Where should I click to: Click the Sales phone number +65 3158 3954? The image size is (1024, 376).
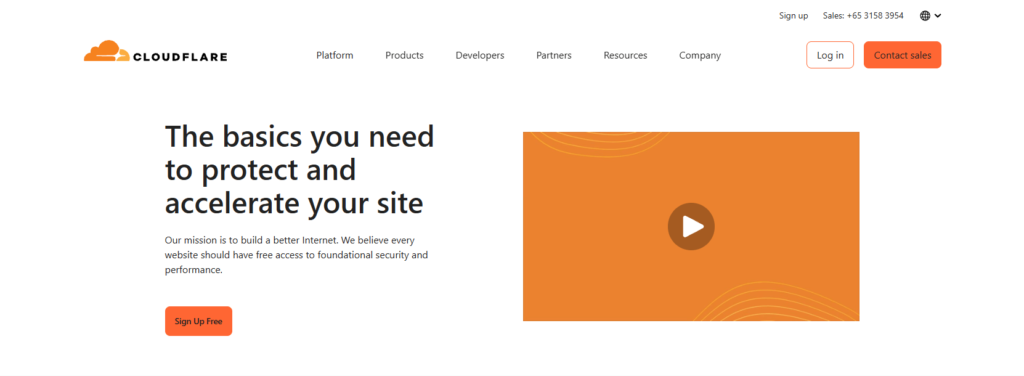tap(875, 16)
